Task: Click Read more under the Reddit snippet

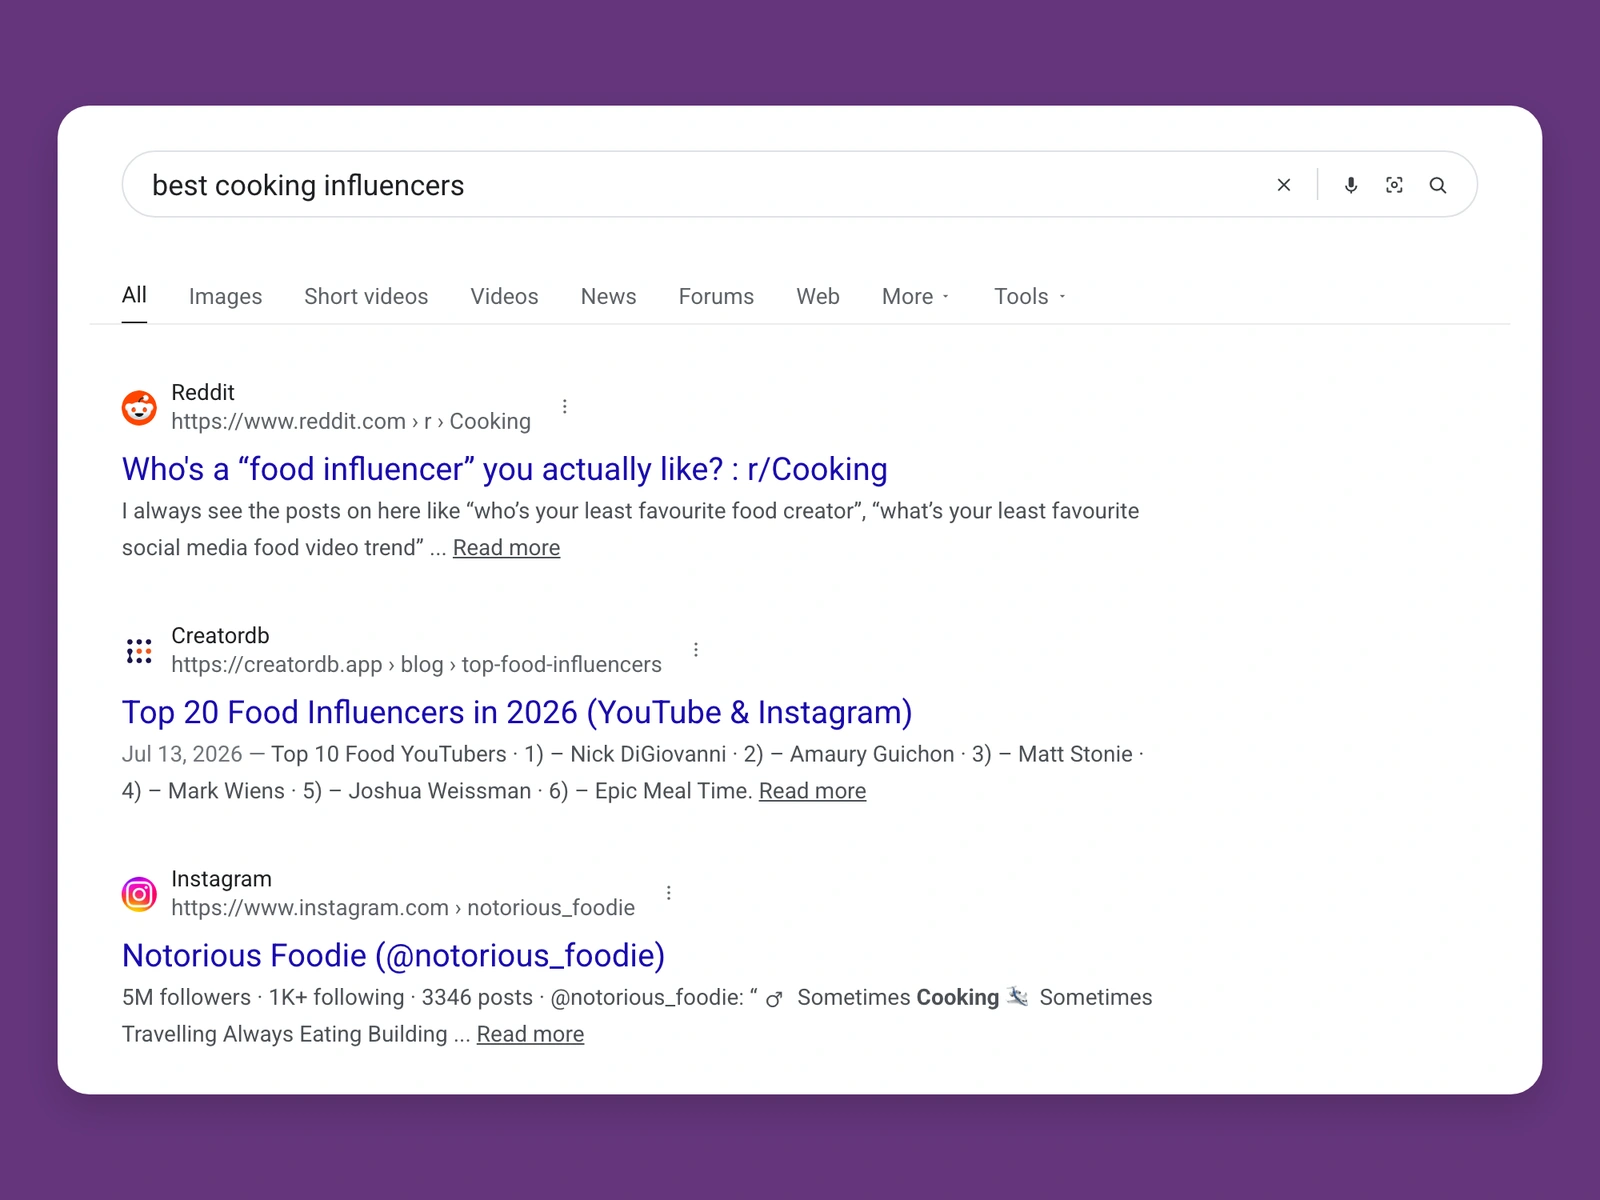Action: (506, 548)
